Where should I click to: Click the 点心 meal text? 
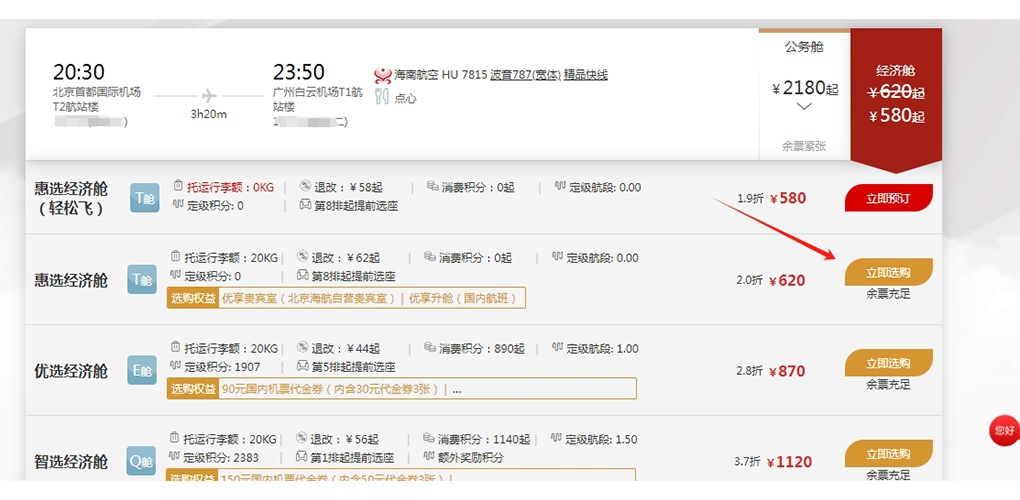click(x=405, y=98)
